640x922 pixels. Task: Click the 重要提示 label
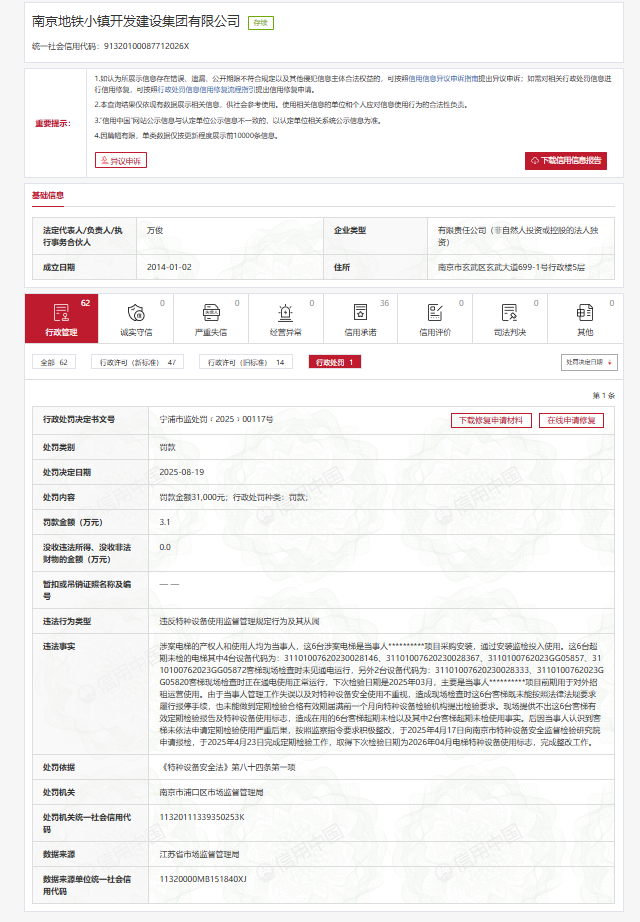coord(53,123)
